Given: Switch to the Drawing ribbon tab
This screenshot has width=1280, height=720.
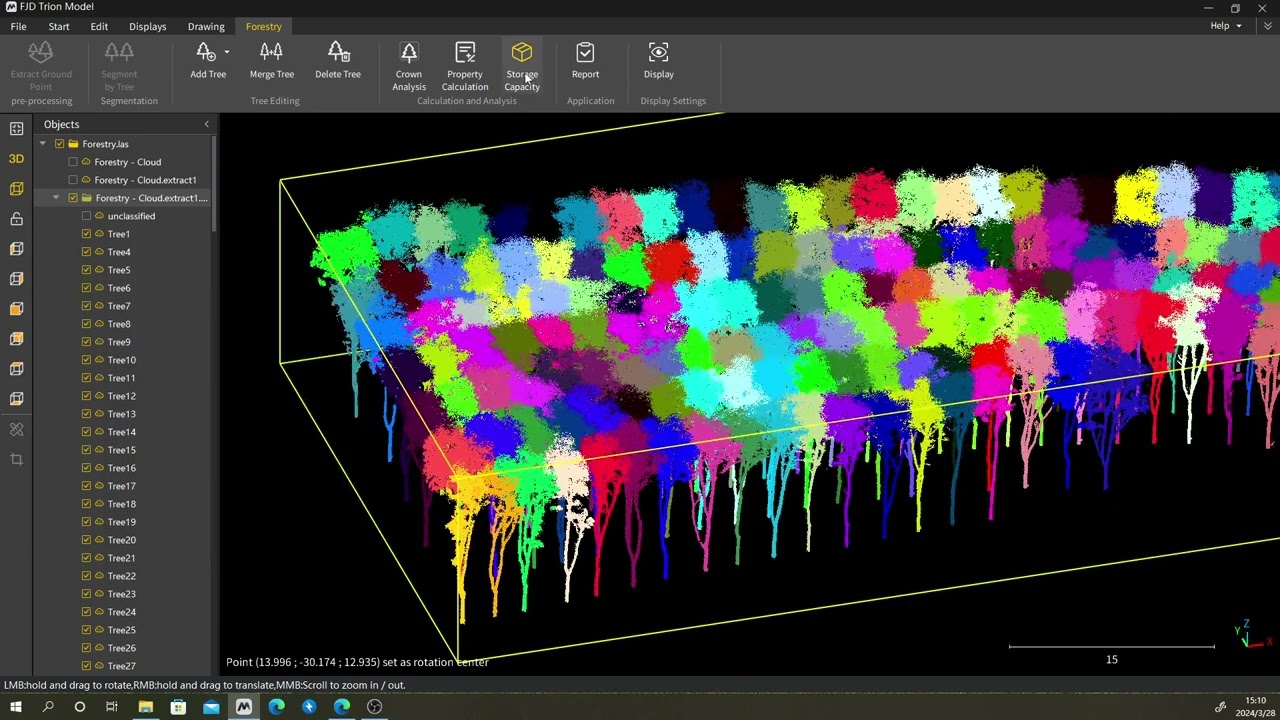Looking at the screenshot, I should click(206, 26).
